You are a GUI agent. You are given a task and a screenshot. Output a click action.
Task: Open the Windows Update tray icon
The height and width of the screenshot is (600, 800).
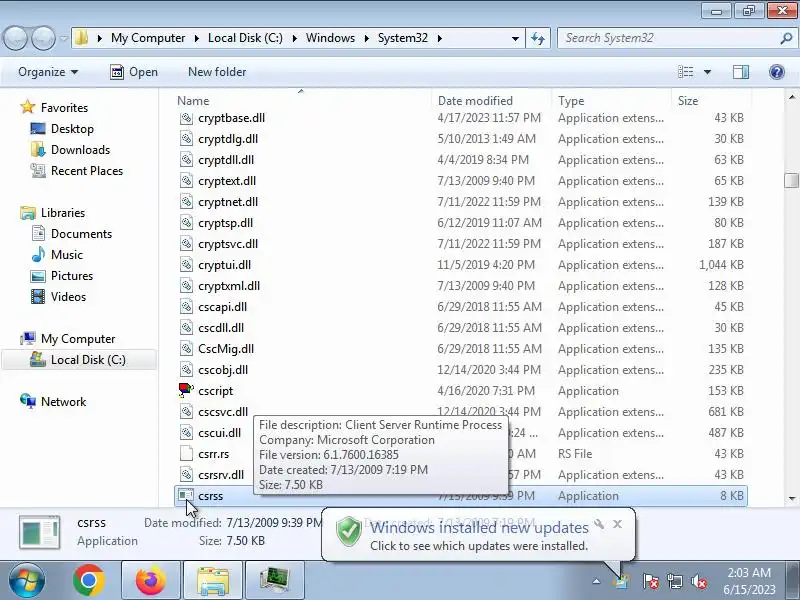click(x=621, y=581)
